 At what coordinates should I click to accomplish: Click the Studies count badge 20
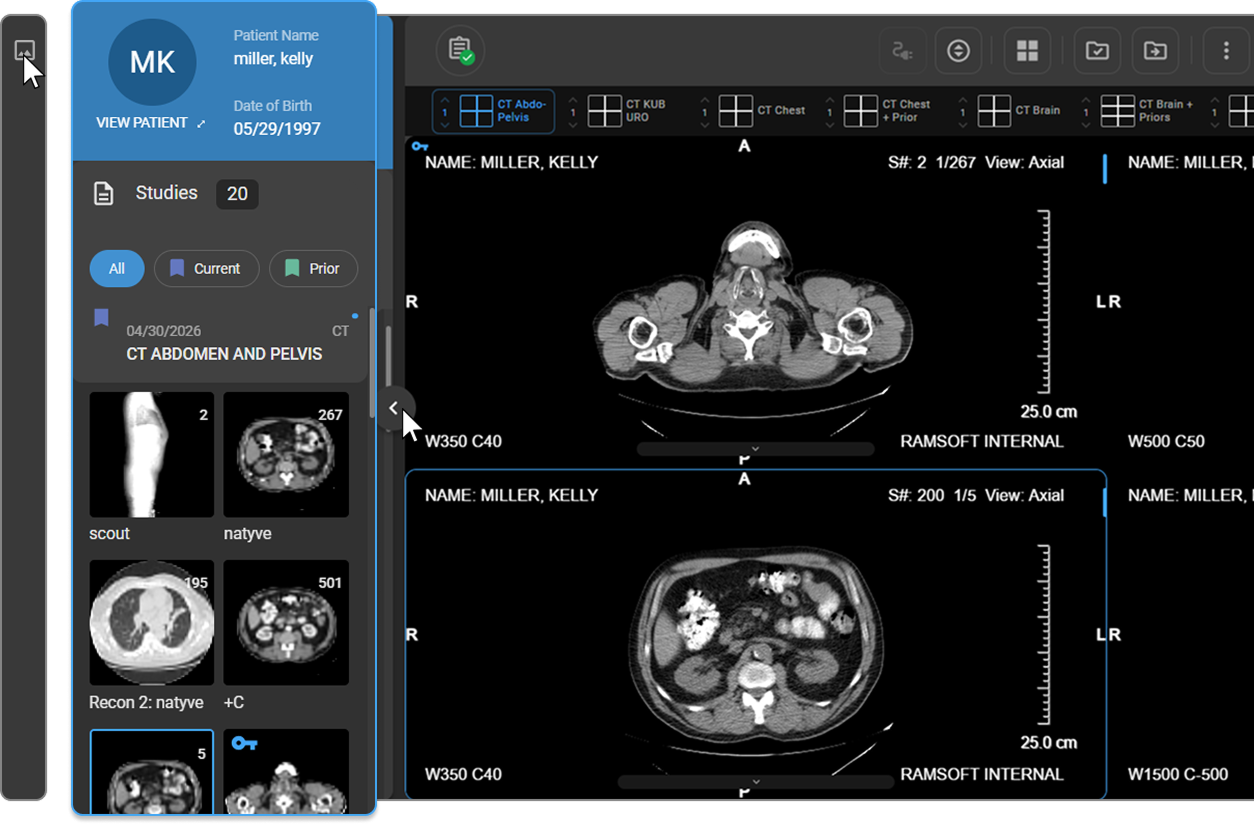[237, 194]
